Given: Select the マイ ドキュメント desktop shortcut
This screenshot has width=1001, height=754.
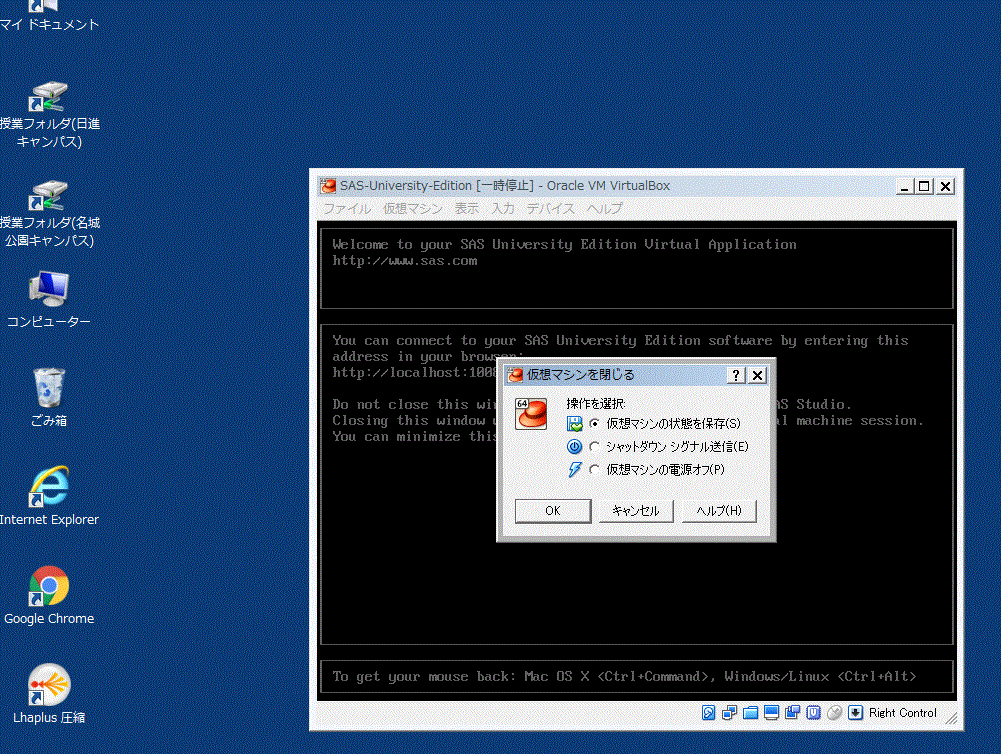Looking at the screenshot, I should coord(49,16).
